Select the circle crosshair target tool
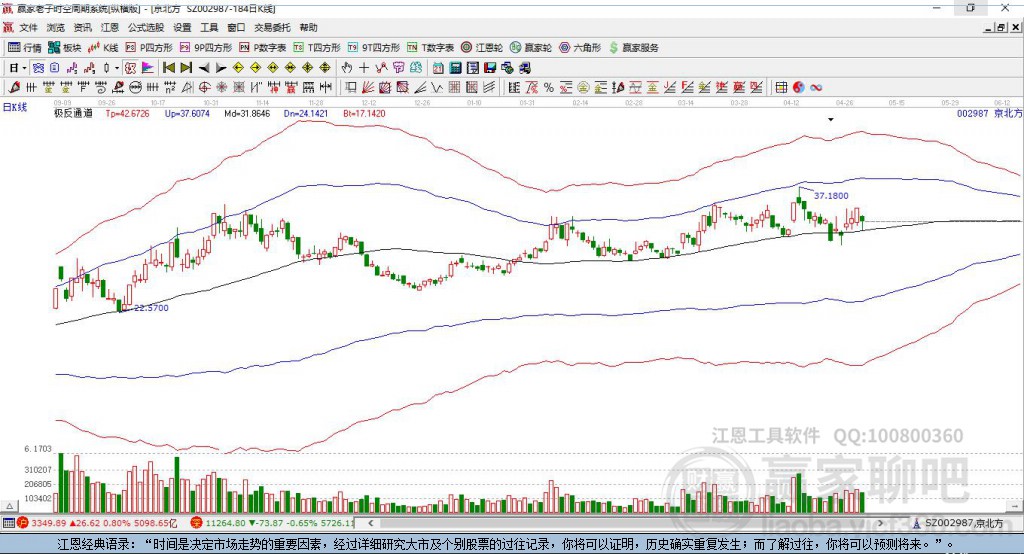Screen dimensions: 1024x554 pyautogui.click(x=204, y=88)
